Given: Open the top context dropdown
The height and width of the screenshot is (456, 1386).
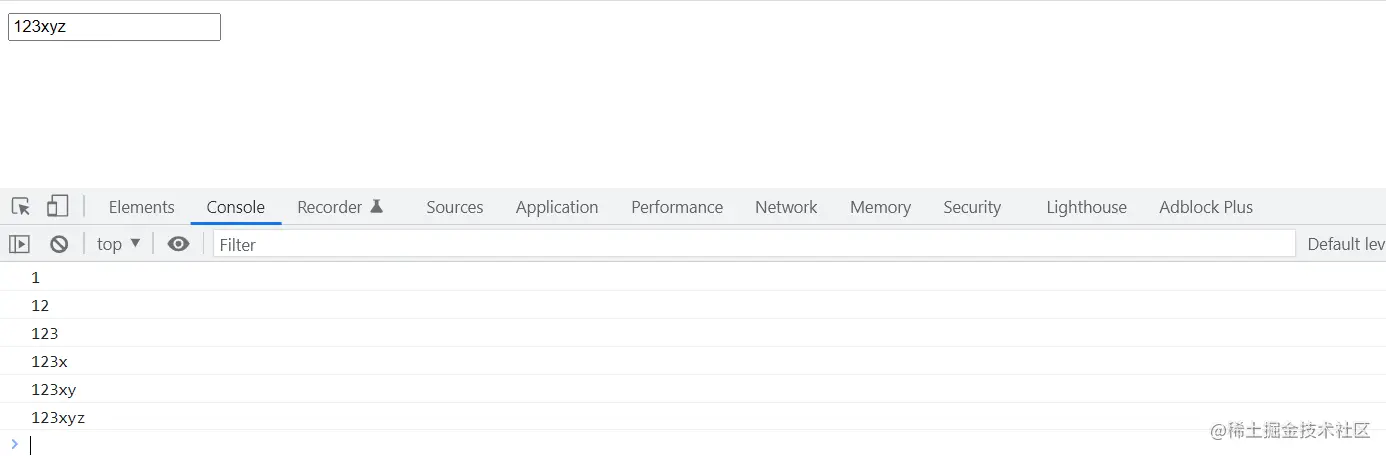Looking at the screenshot, I should tap(119, 244).
